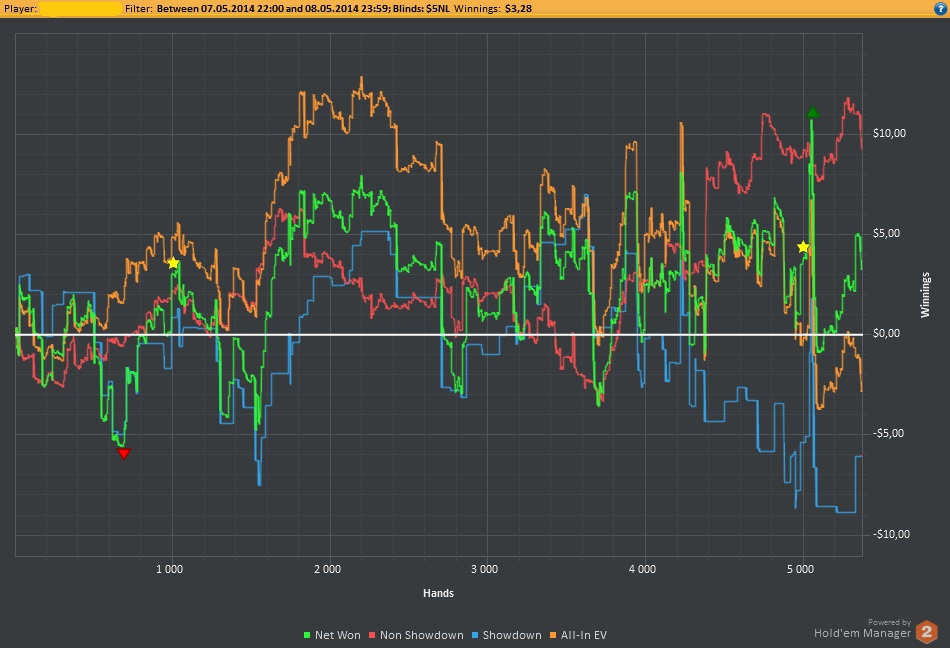Click the blue Showdown color square
Image resolution: width=950 pixels, height=648 pixels.
[x=475, y=635]
